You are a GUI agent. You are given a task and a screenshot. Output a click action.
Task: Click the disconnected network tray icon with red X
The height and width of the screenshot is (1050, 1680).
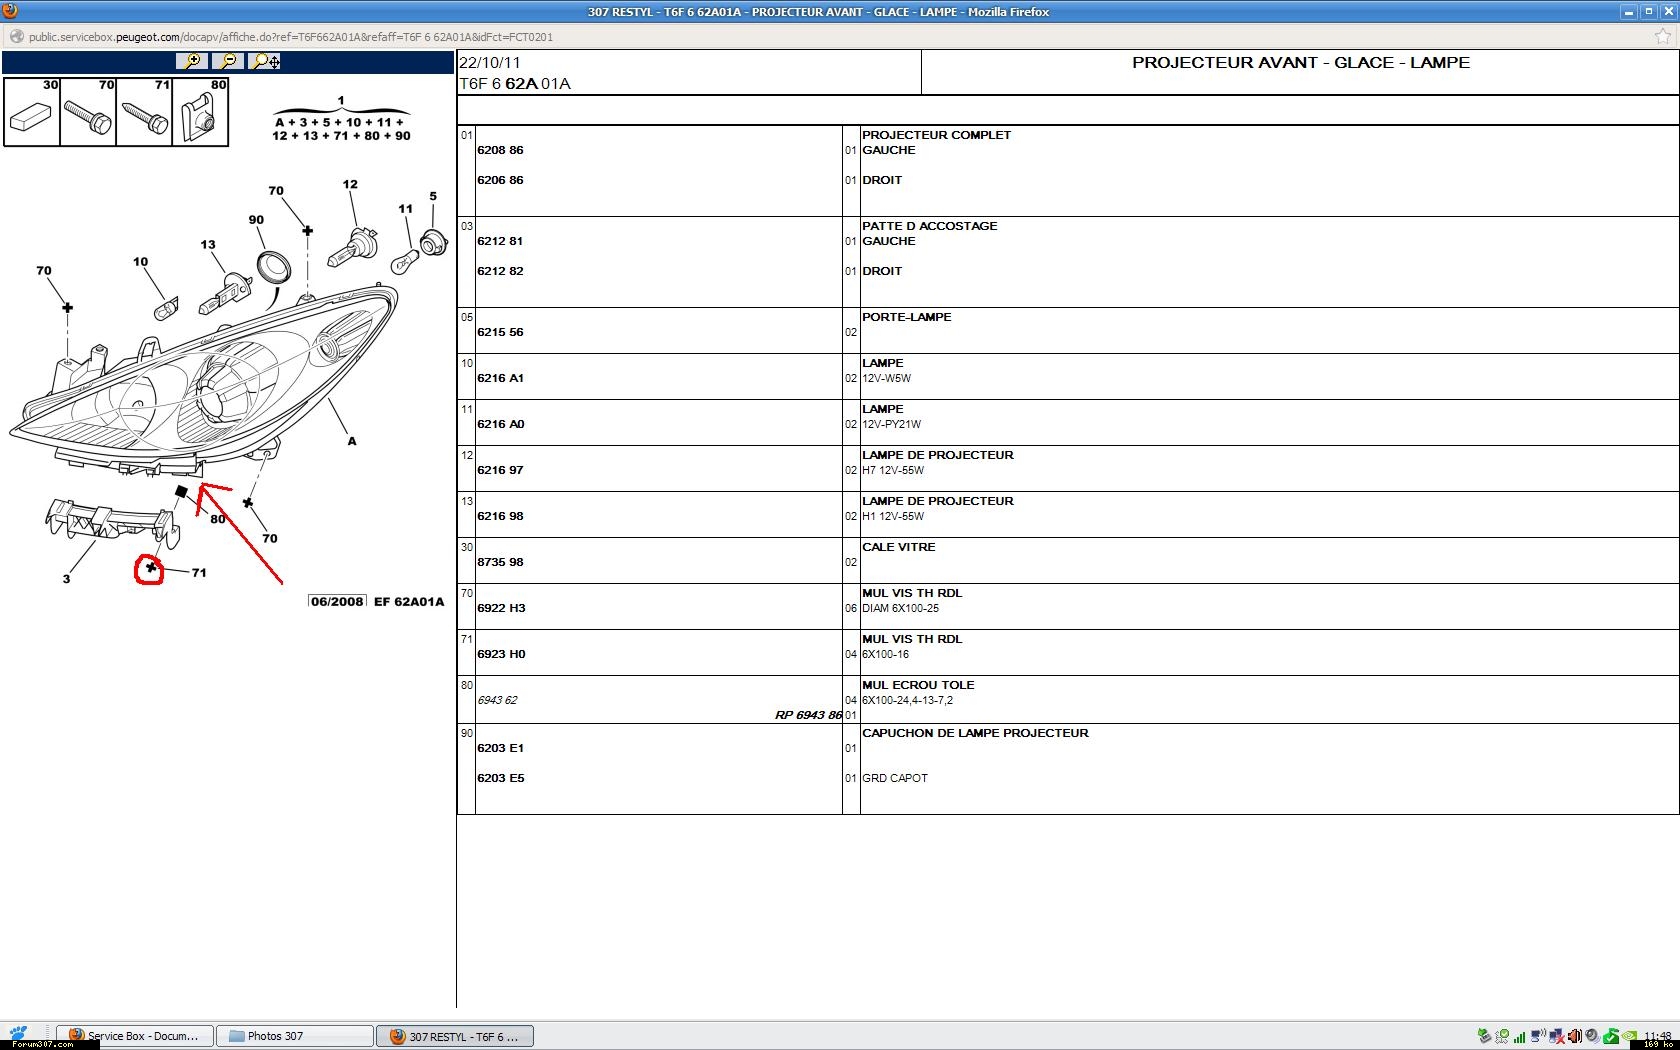[1557, 1036]
